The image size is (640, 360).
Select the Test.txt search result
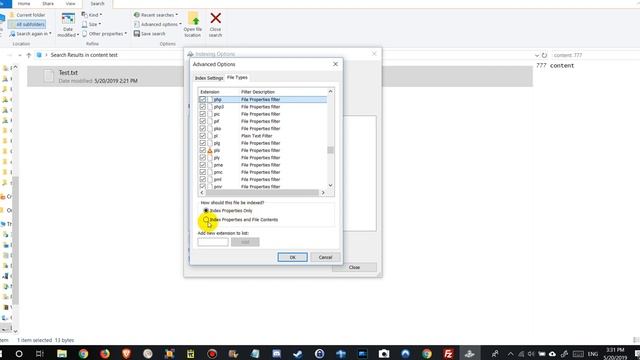pos(280,76)
